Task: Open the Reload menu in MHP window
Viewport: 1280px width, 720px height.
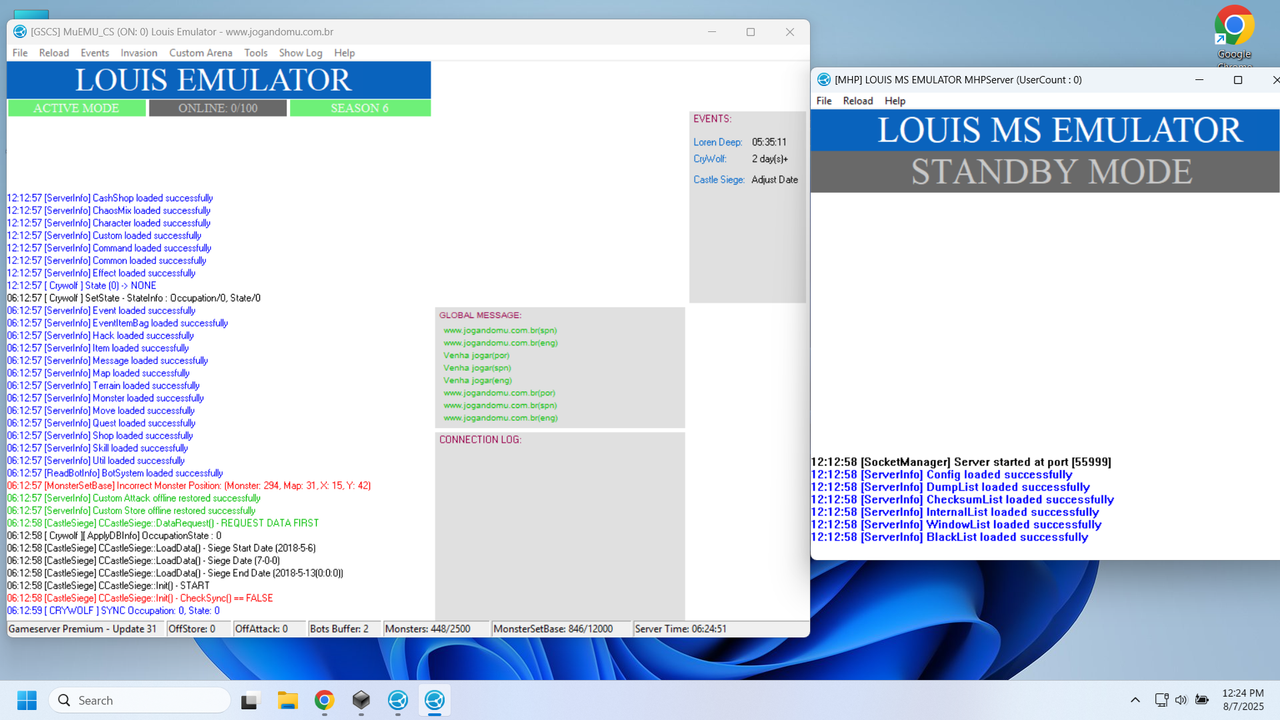Action: click(x=858, y=101)
